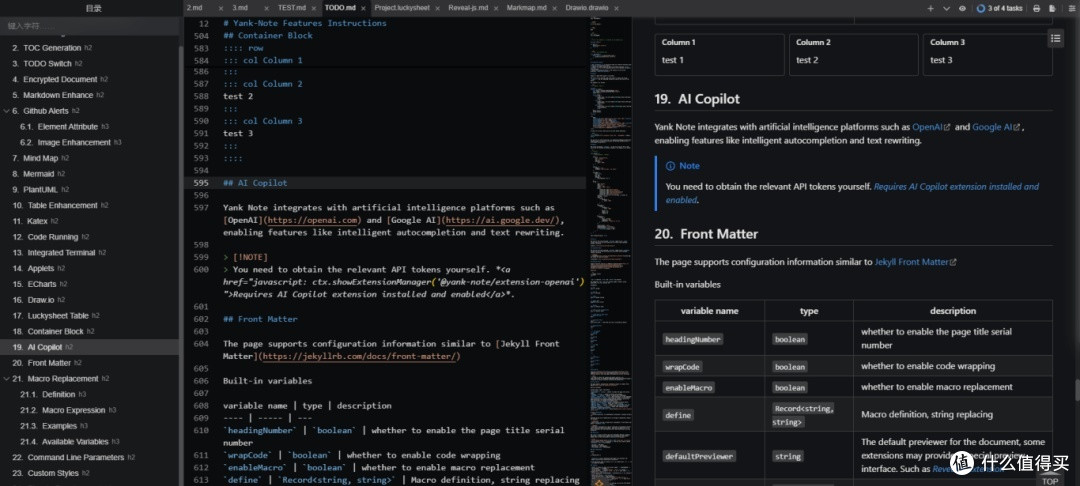This screenshot has height=486, width=1080.
Task: Switch to the 3.md tab
Action: tap(239, 8)
